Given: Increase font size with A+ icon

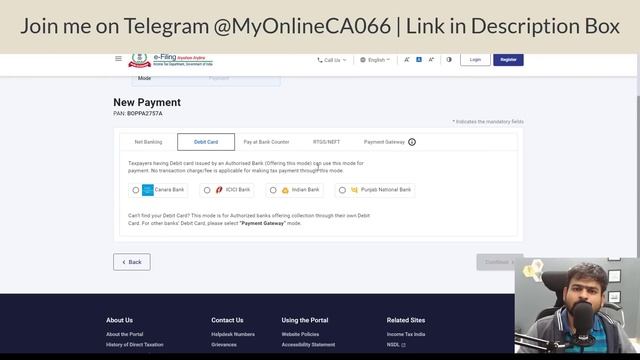Looking at the screenshot, I should tap(431, 60).
